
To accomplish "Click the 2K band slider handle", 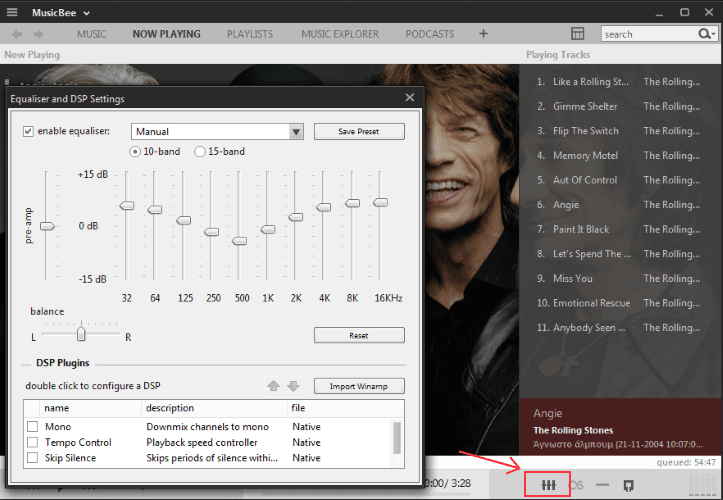I will point(296,217).
